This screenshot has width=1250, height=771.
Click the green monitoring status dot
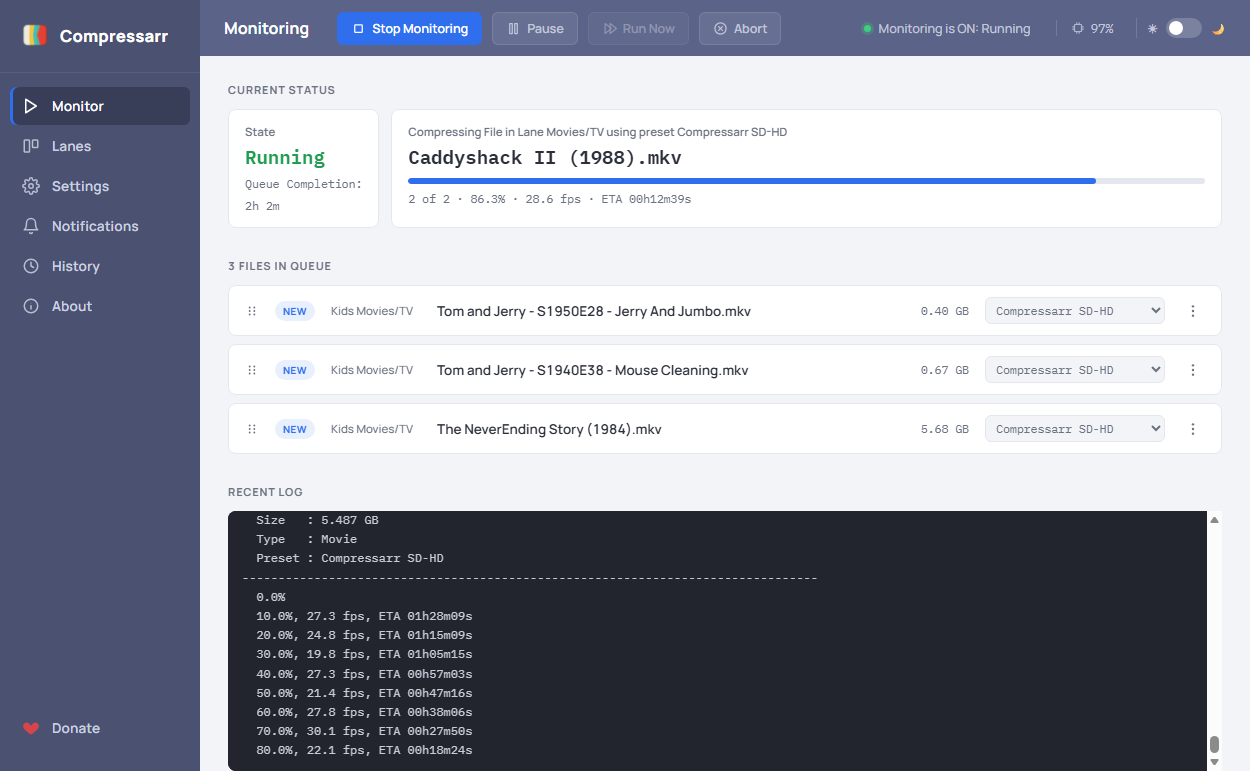(867, 29)
